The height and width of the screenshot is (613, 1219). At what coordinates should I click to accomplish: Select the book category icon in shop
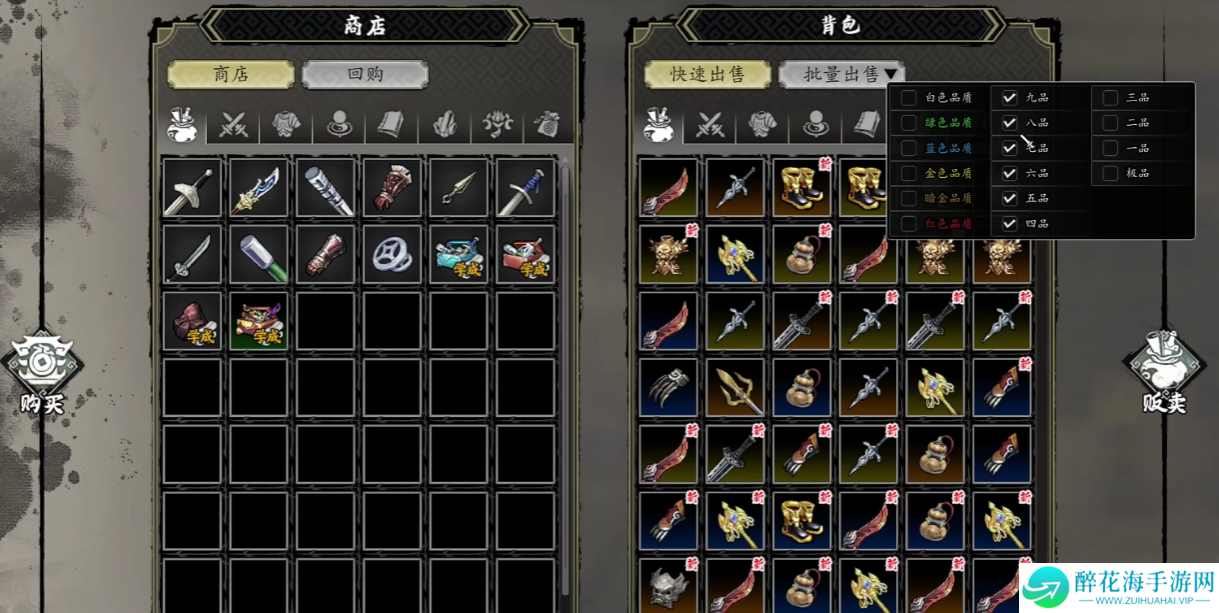(x=391, y=125)
